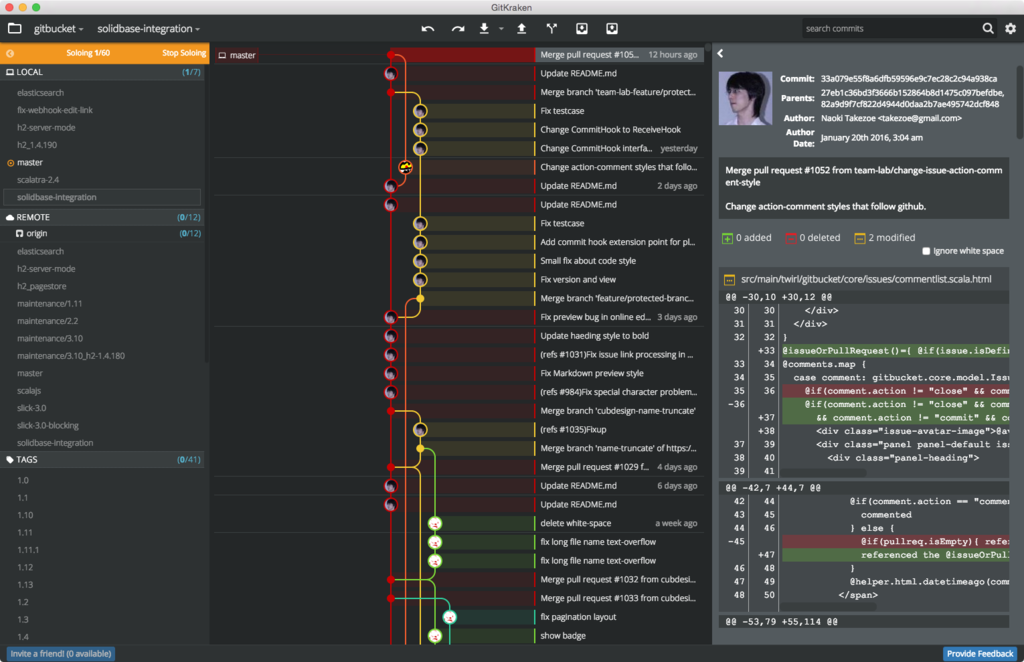The width and height of the screenshot is (1024, 662).
Task: Click the orange back arrow in Soloing bar
Action: coord(10,53)
